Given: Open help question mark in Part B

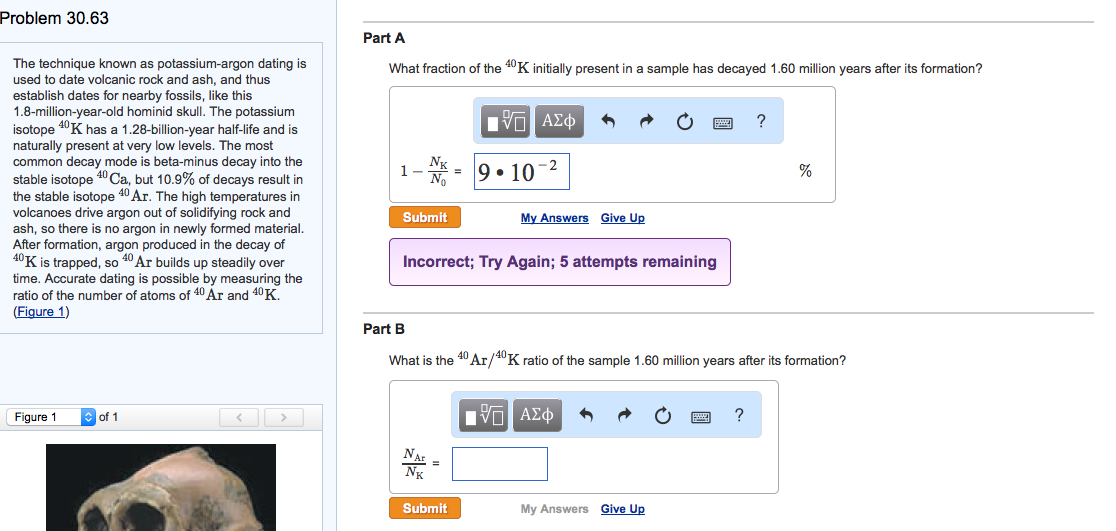Looking at the screenshot, I should 739,414.
